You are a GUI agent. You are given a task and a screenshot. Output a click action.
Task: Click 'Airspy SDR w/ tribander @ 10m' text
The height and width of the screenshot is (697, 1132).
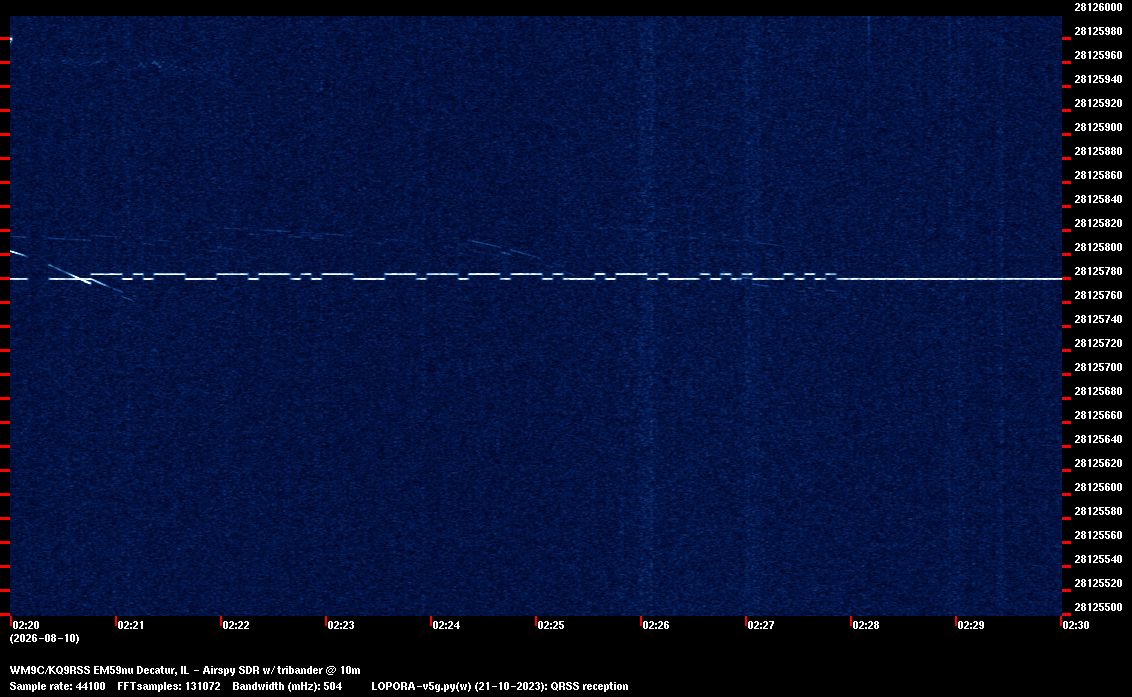(282, 670)
